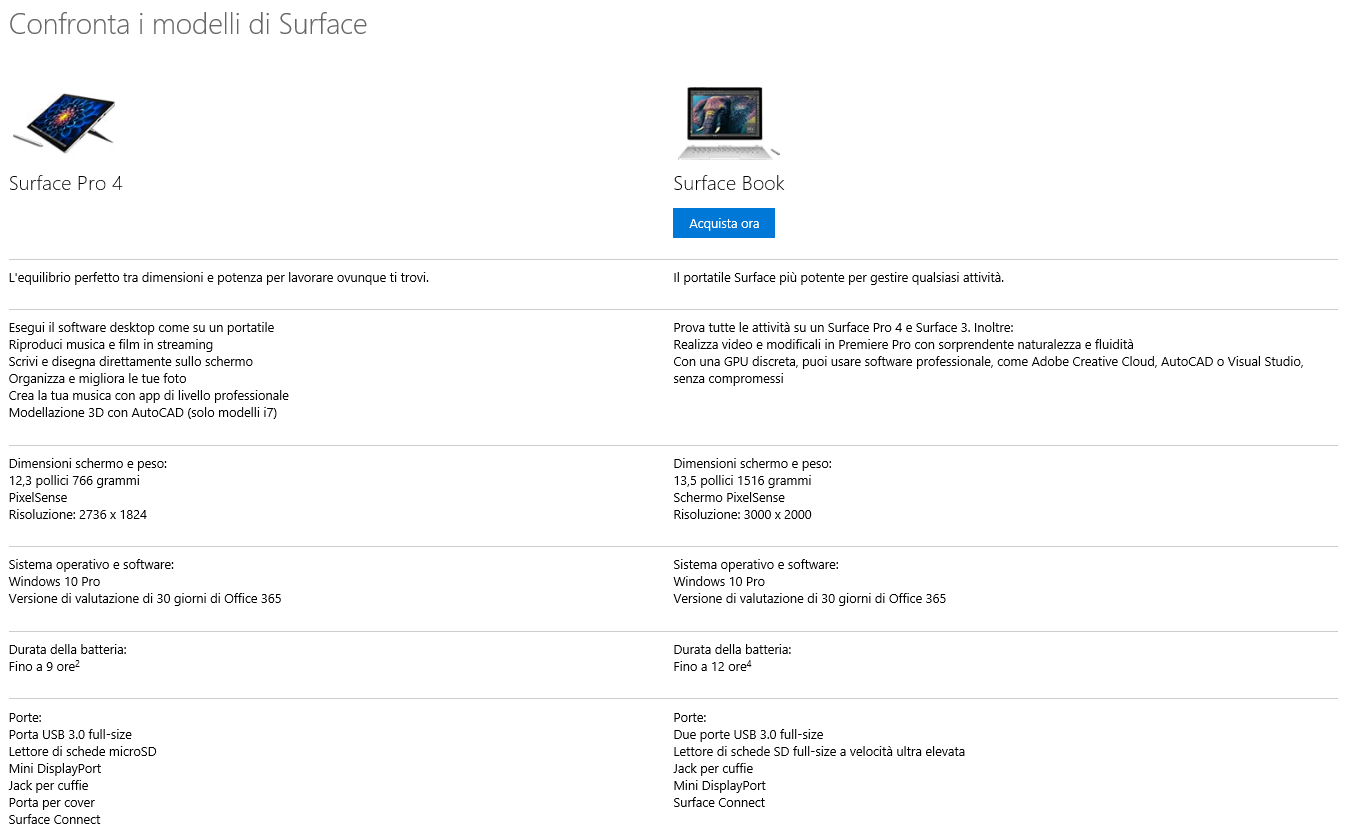Click Lettore di schede microSD

tap(83, 752)
